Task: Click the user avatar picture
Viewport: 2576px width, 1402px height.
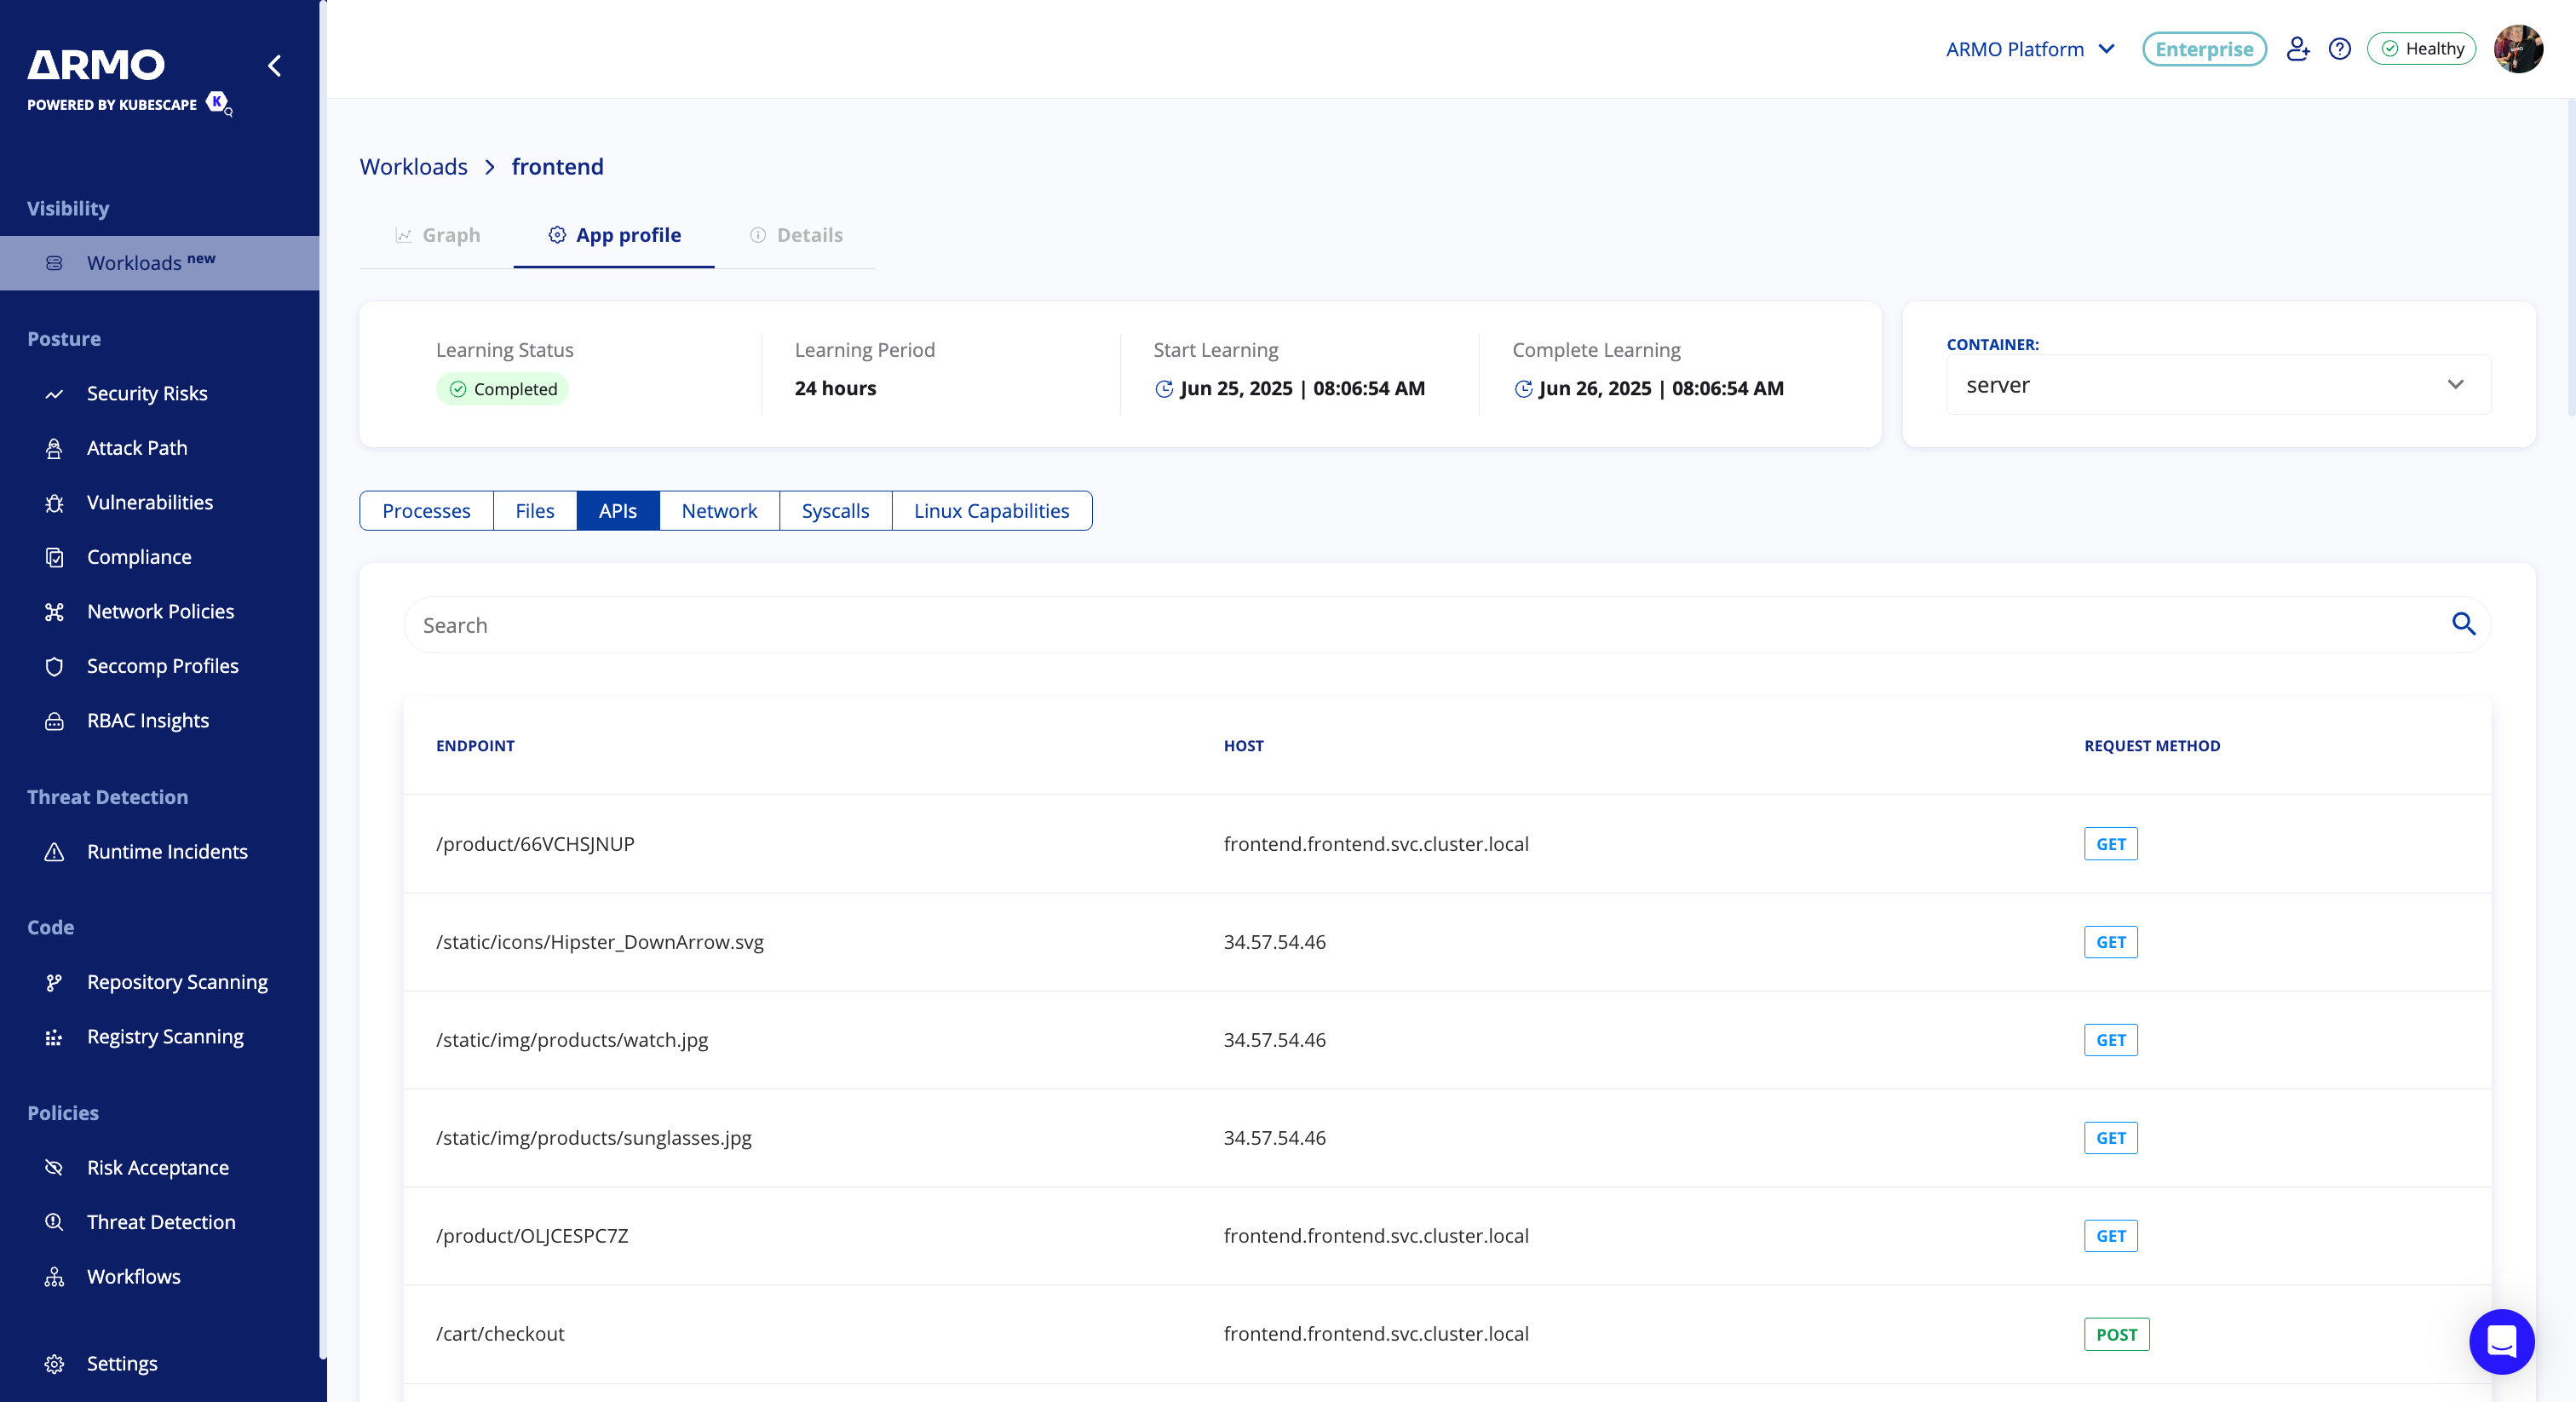Action: pos(2517,49)
